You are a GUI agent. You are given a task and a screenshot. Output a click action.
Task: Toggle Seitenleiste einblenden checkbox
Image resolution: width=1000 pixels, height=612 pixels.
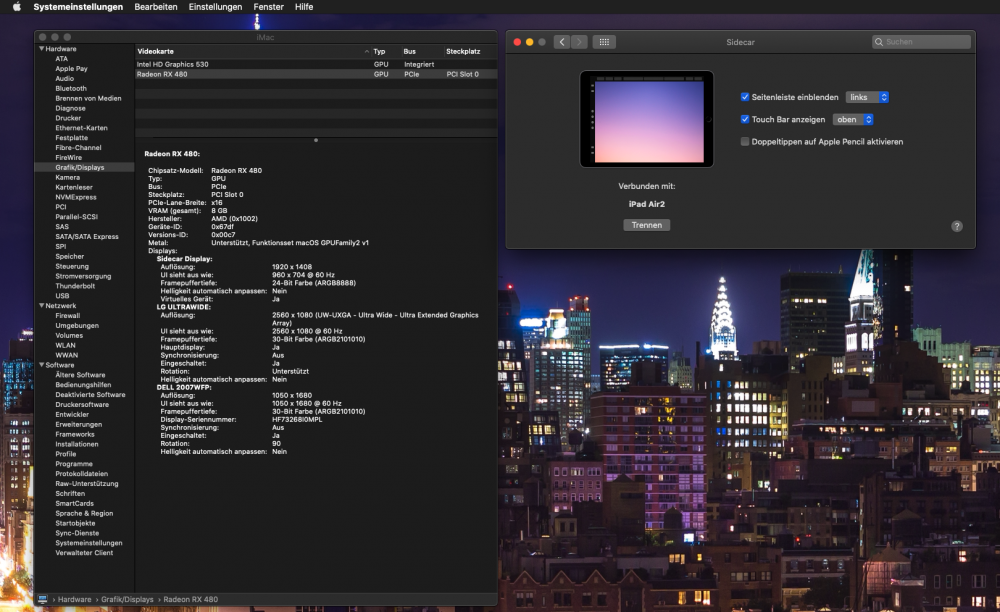point(744,97)
